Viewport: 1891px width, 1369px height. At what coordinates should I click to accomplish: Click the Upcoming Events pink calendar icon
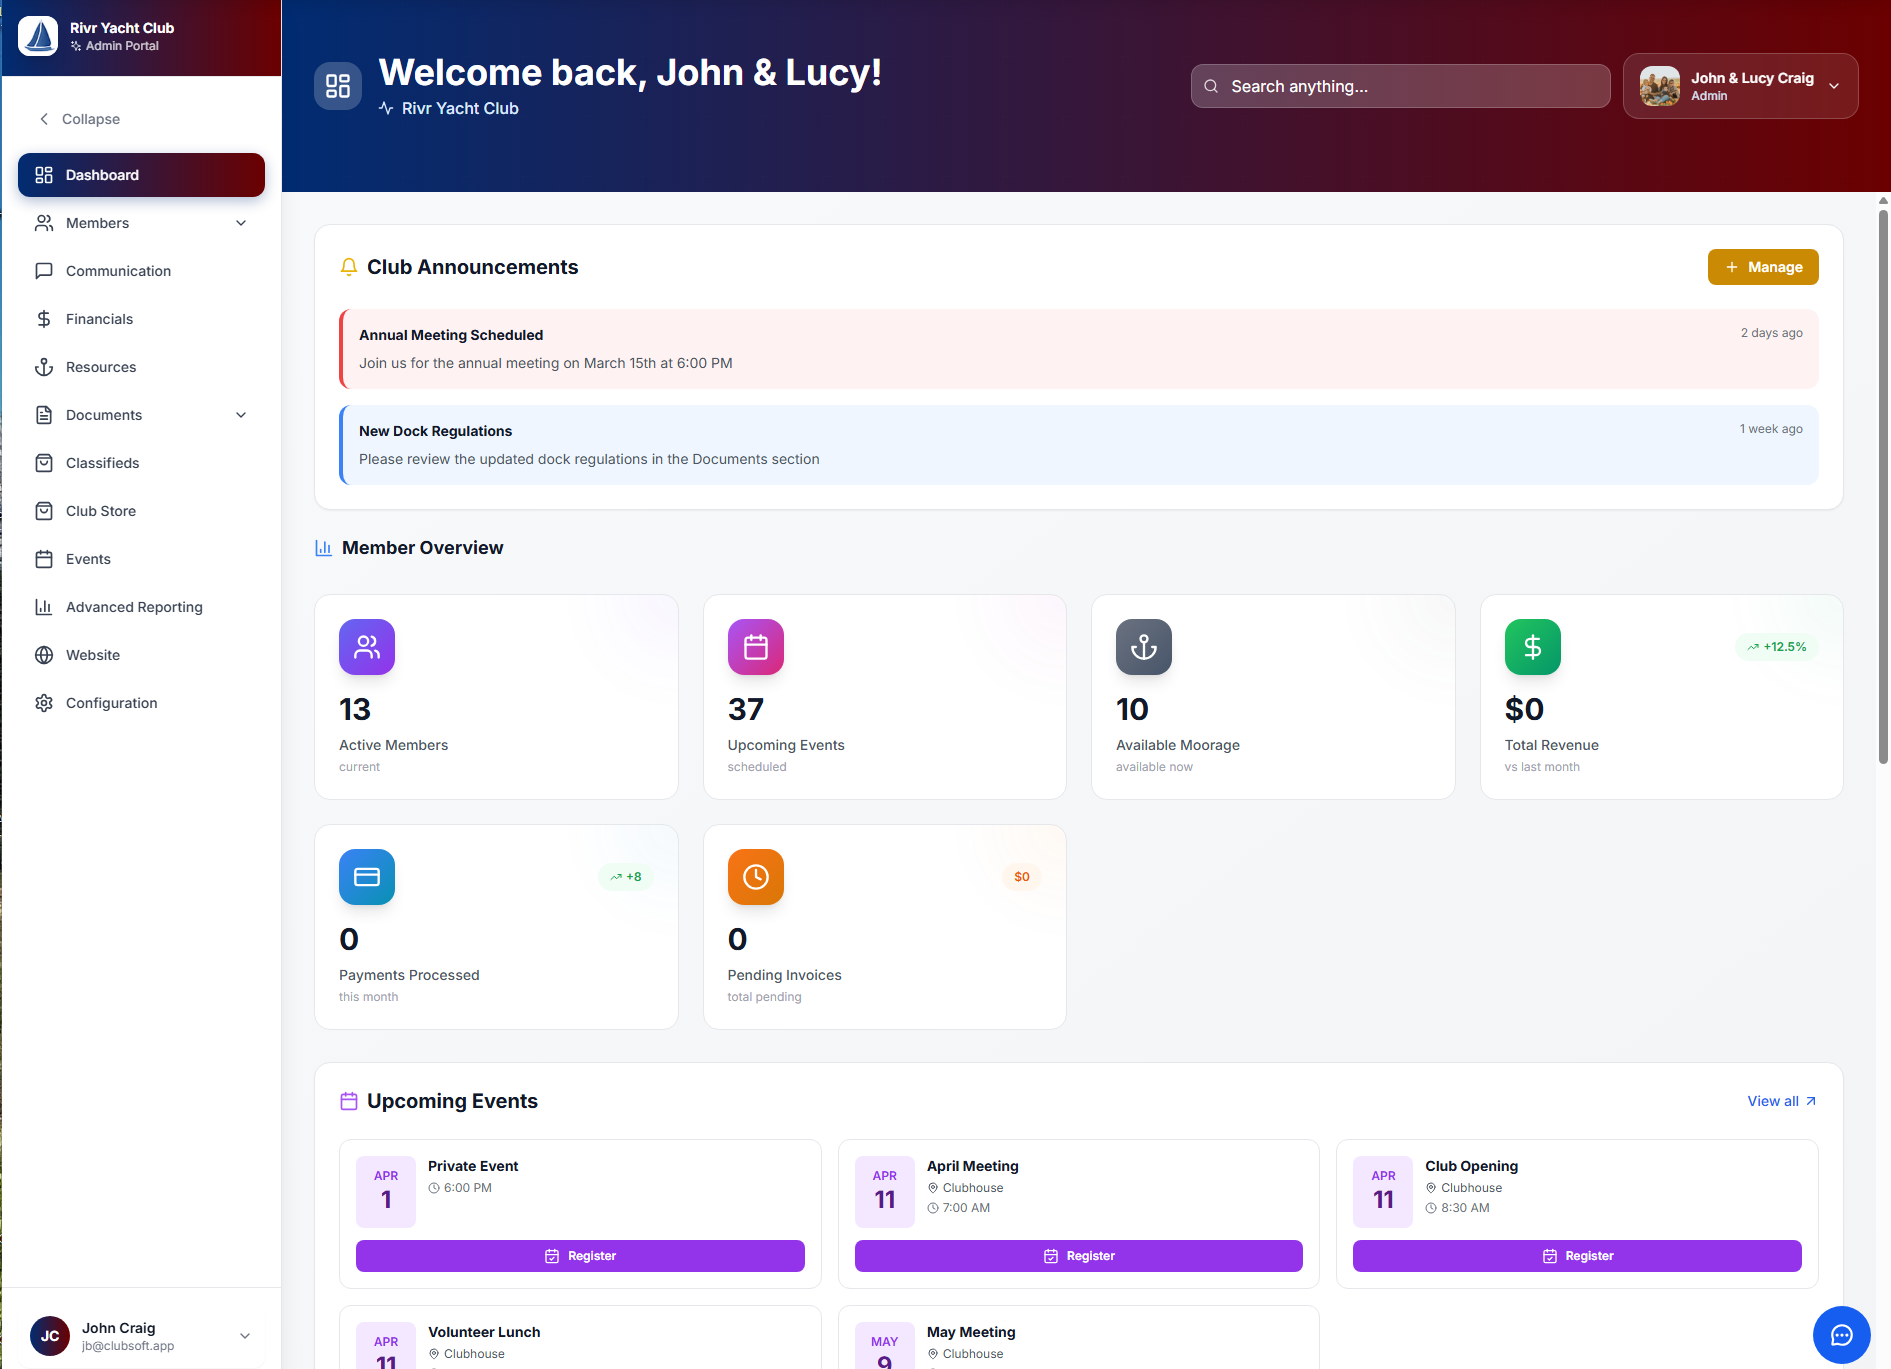click(756, 647)
